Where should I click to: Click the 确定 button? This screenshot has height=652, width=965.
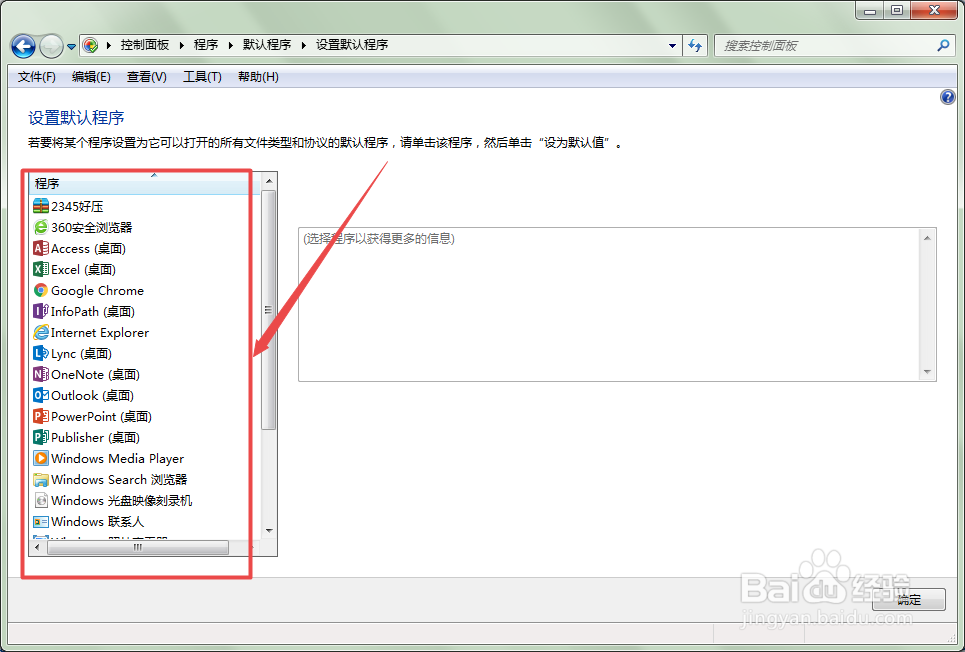[908, 600]
